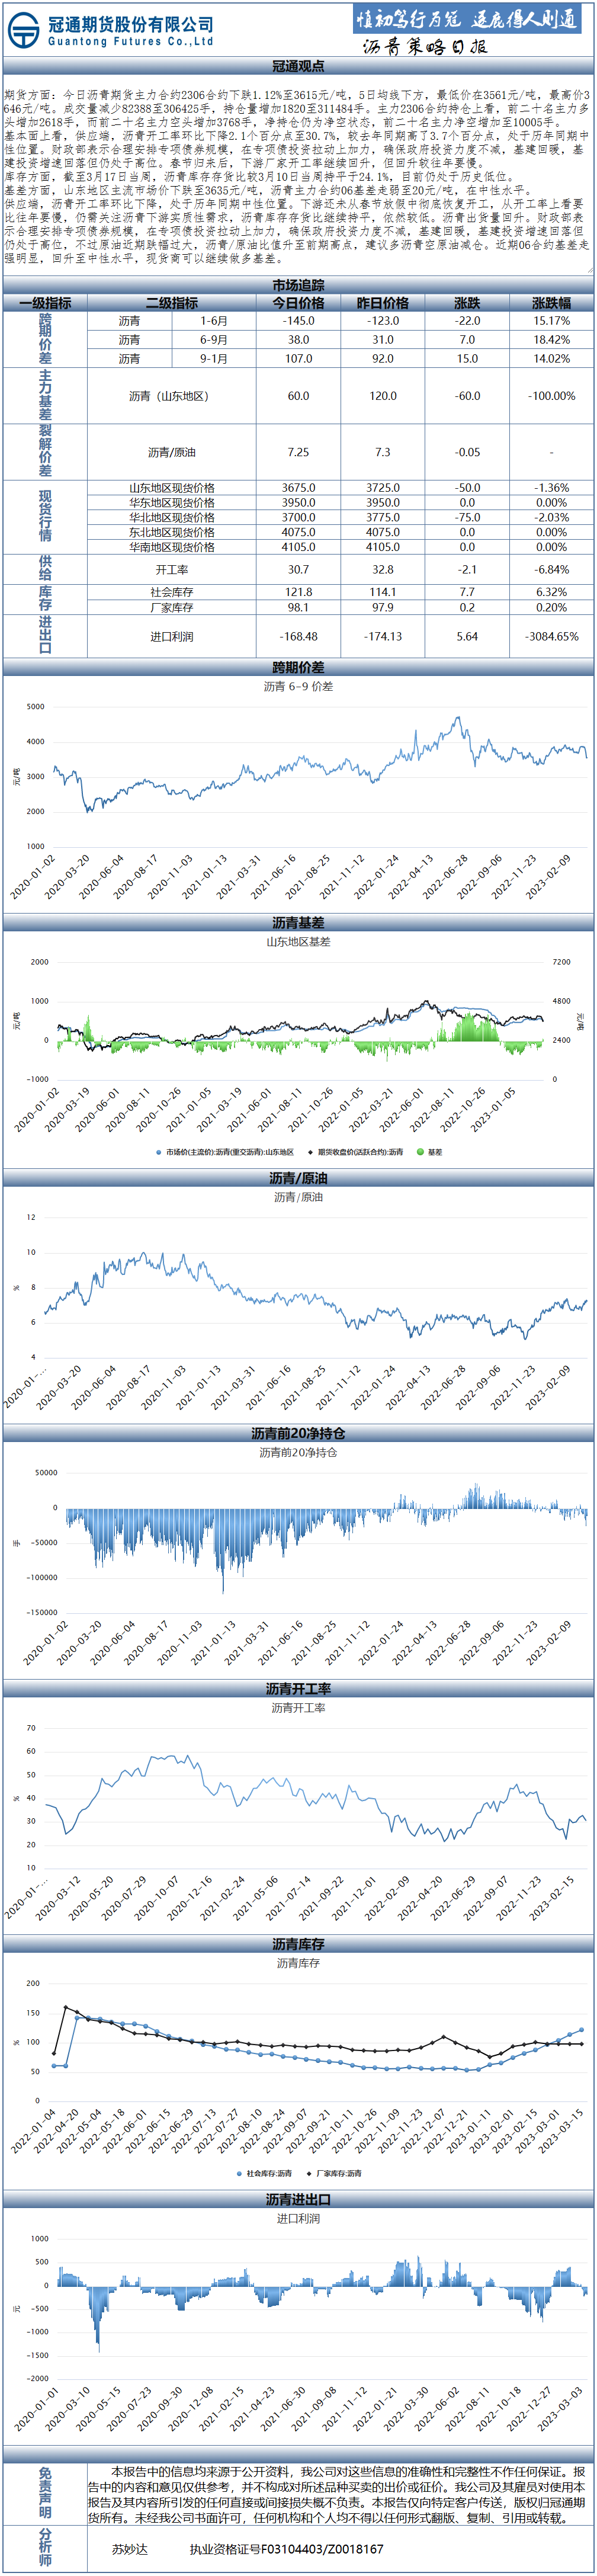Viewport: 597px width, 2576px height.
Task: Click the 沥青前20净持仓 section header
Action: tap(298, 1433)
